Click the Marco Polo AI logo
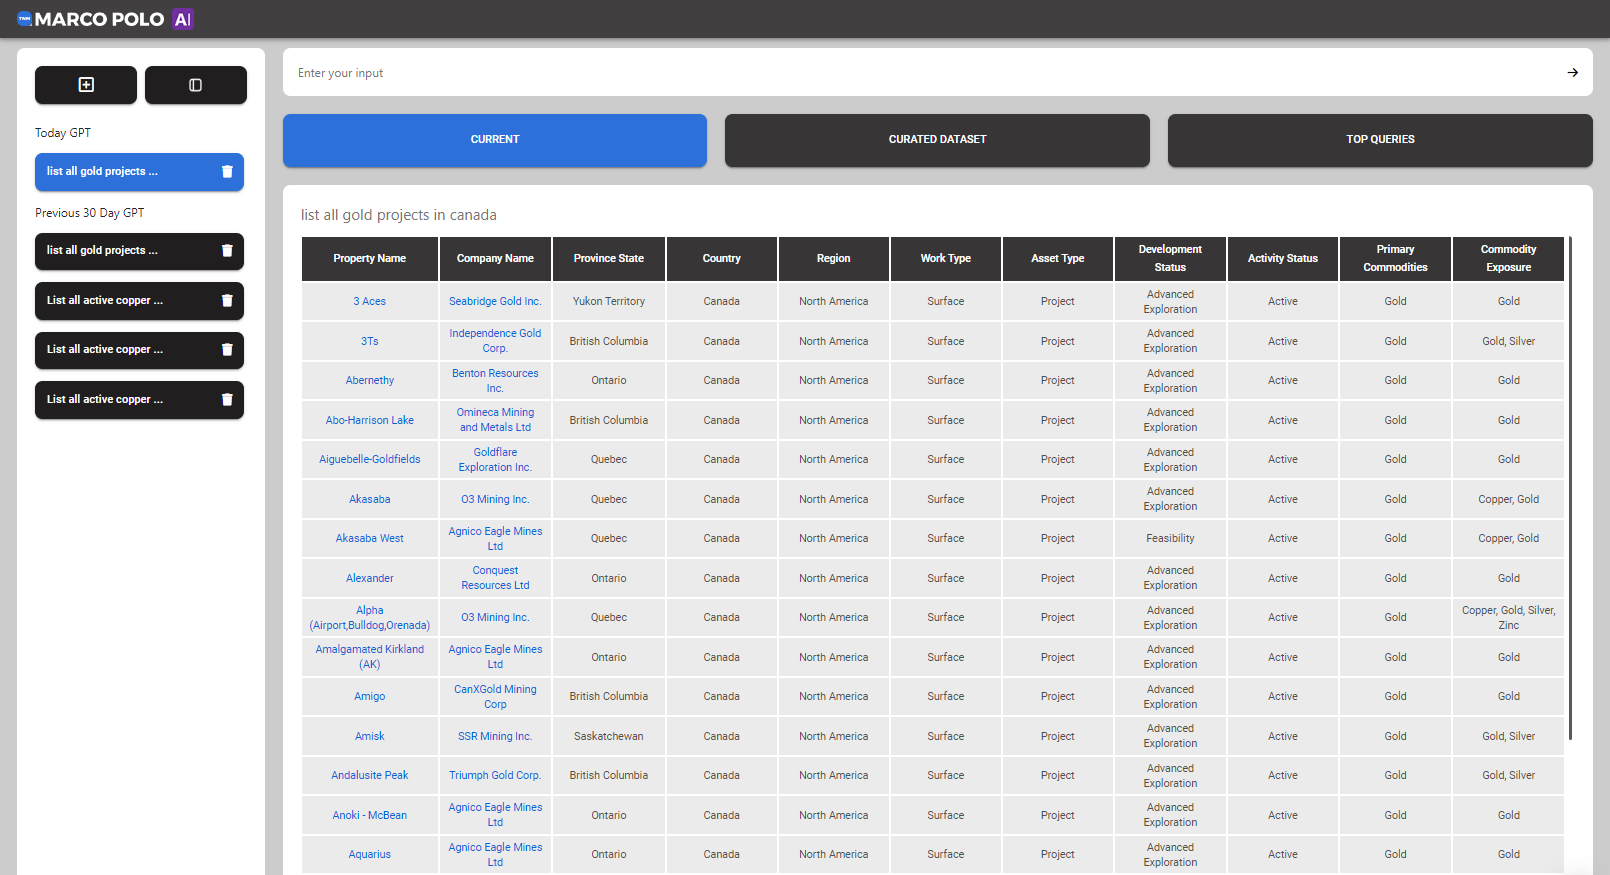1610x875 pixels. point(105,19)
